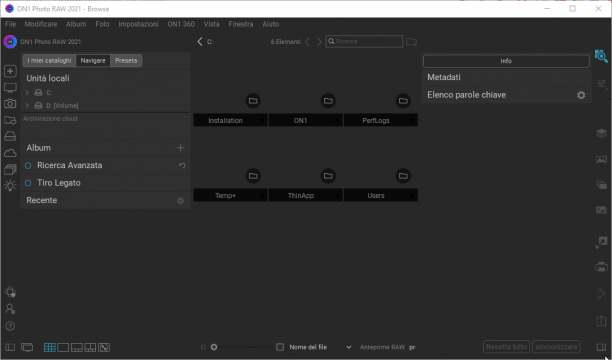Switch to filmstrip view mode

pos(77,347)
